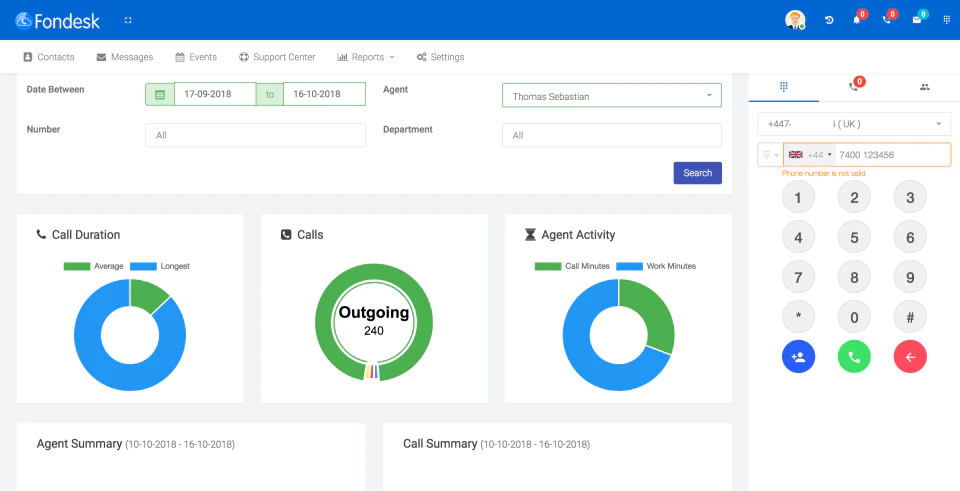Open the bell notifications icon

[857, 20]
